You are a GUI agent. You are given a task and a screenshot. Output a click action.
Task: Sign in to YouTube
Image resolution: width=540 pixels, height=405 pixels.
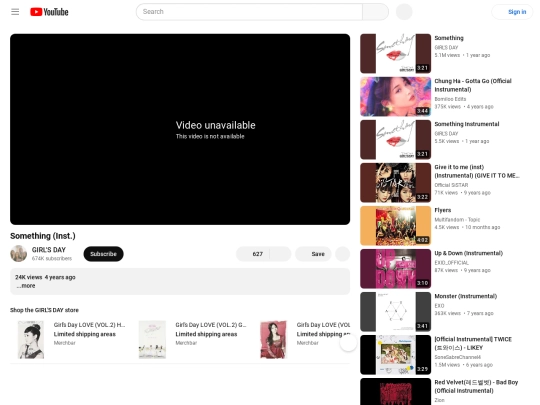coord(512,12)
